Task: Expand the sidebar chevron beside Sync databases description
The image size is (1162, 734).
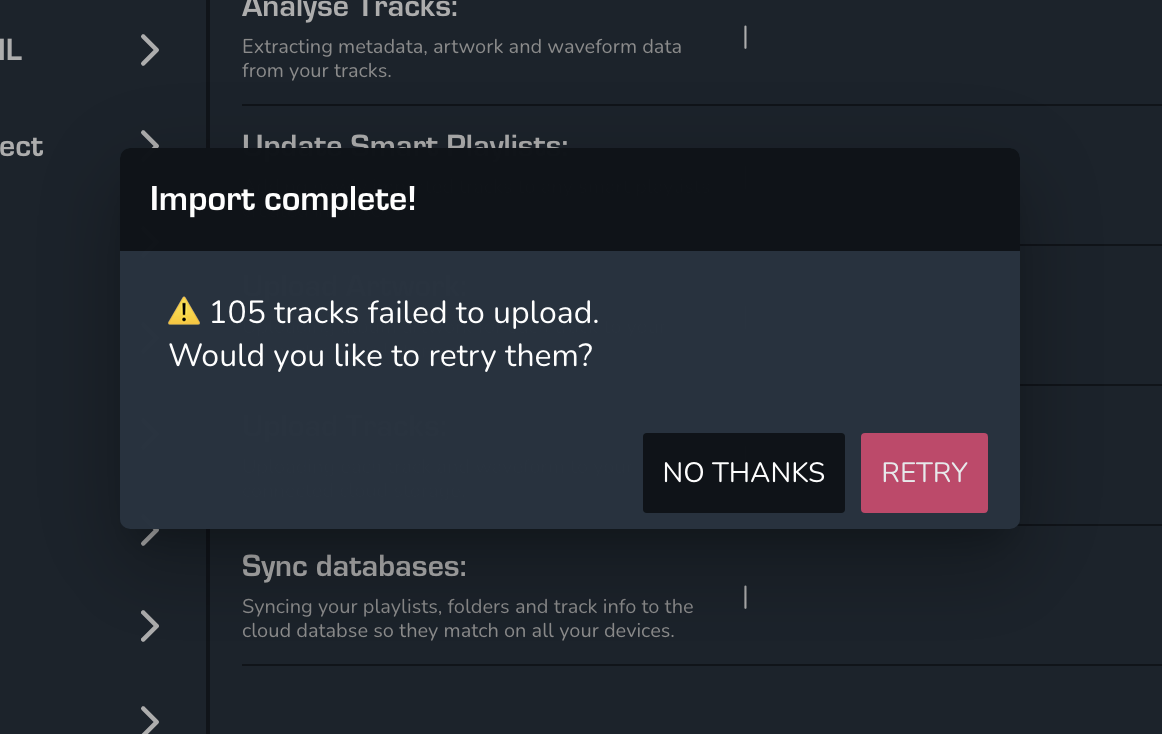Action: (x=150, y=626)
